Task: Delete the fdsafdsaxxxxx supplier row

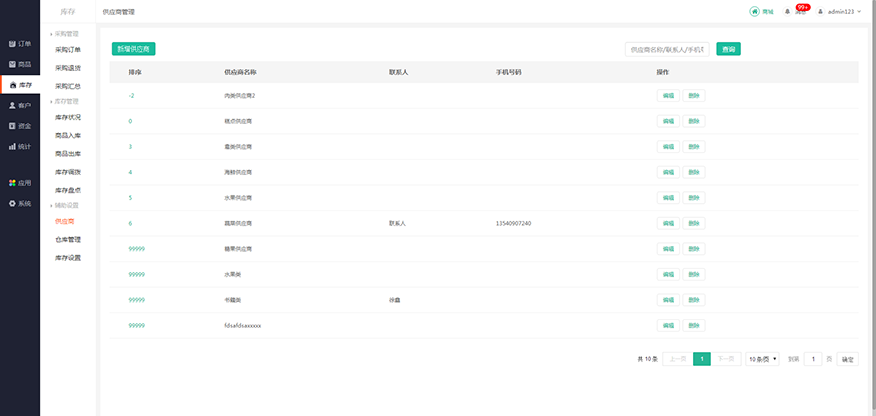Action: (694, 325)
